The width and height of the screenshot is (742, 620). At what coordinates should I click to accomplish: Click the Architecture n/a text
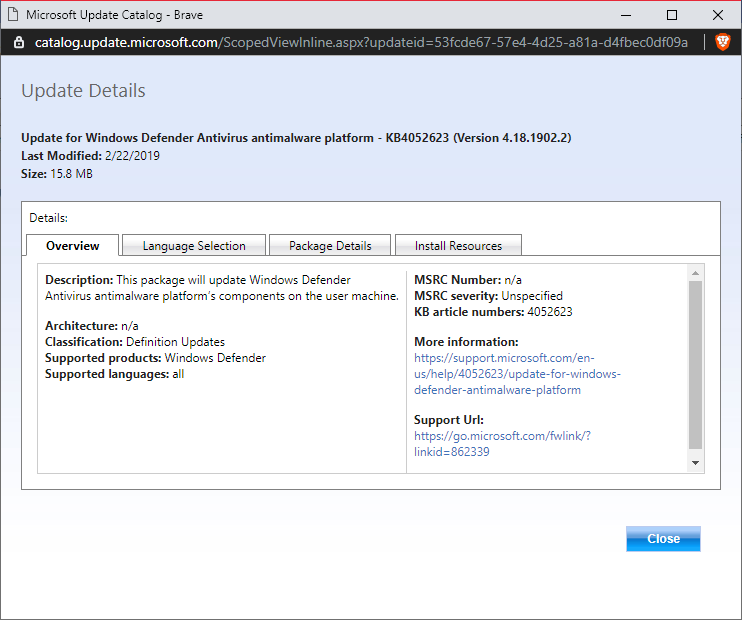[x=92, y=326]
